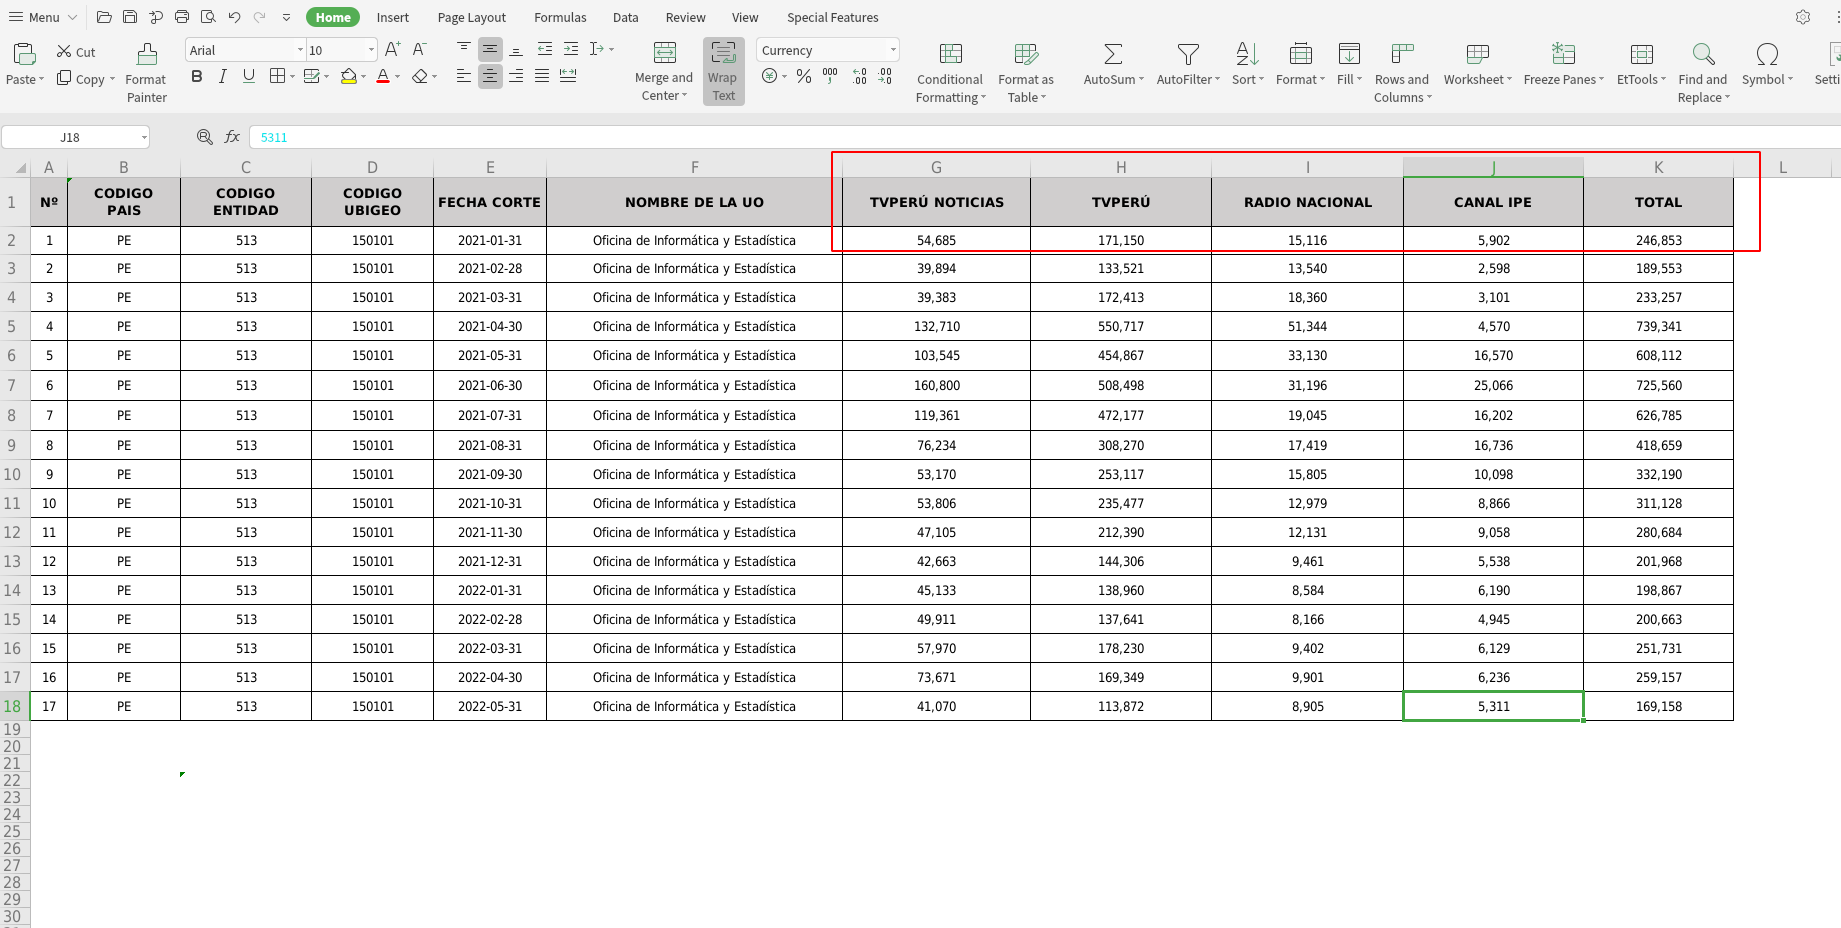Toggle Bold formatting

[x=197, y=76]
